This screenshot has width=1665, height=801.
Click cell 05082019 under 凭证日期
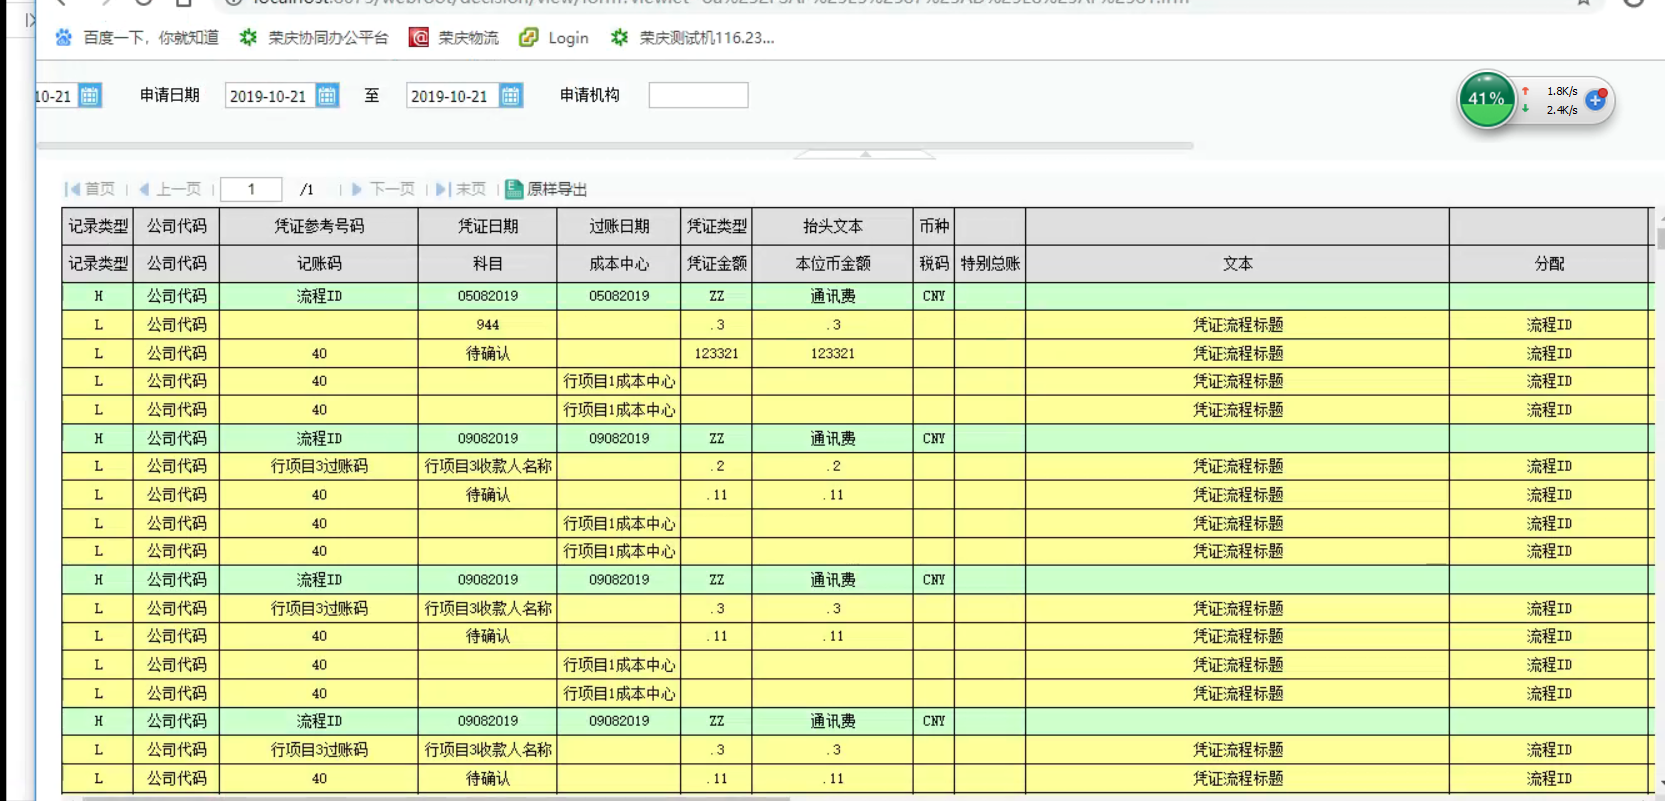coord(488,296)
